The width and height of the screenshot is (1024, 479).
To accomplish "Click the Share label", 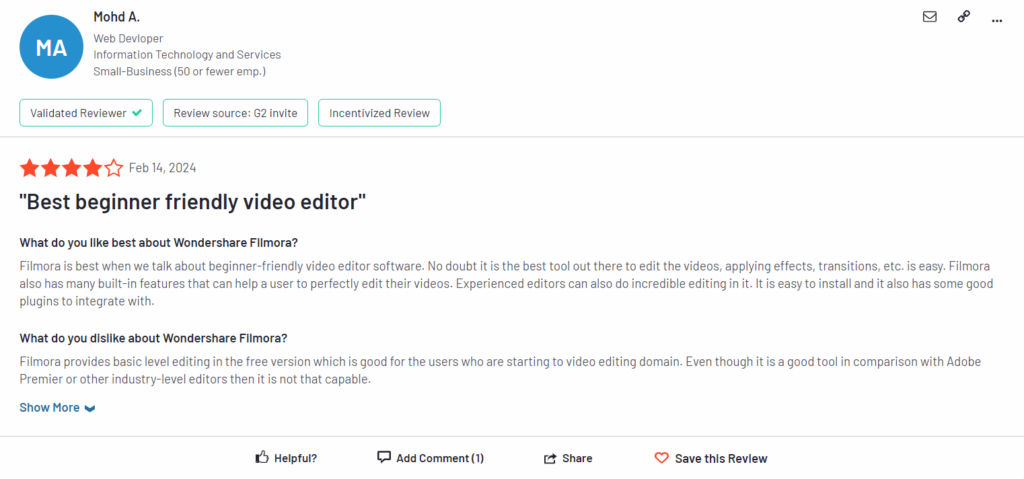I will coord(577,458).
